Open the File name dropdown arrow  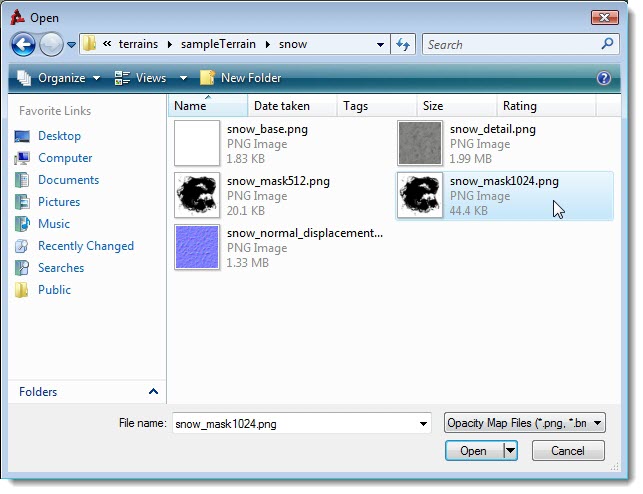point(423,423)
